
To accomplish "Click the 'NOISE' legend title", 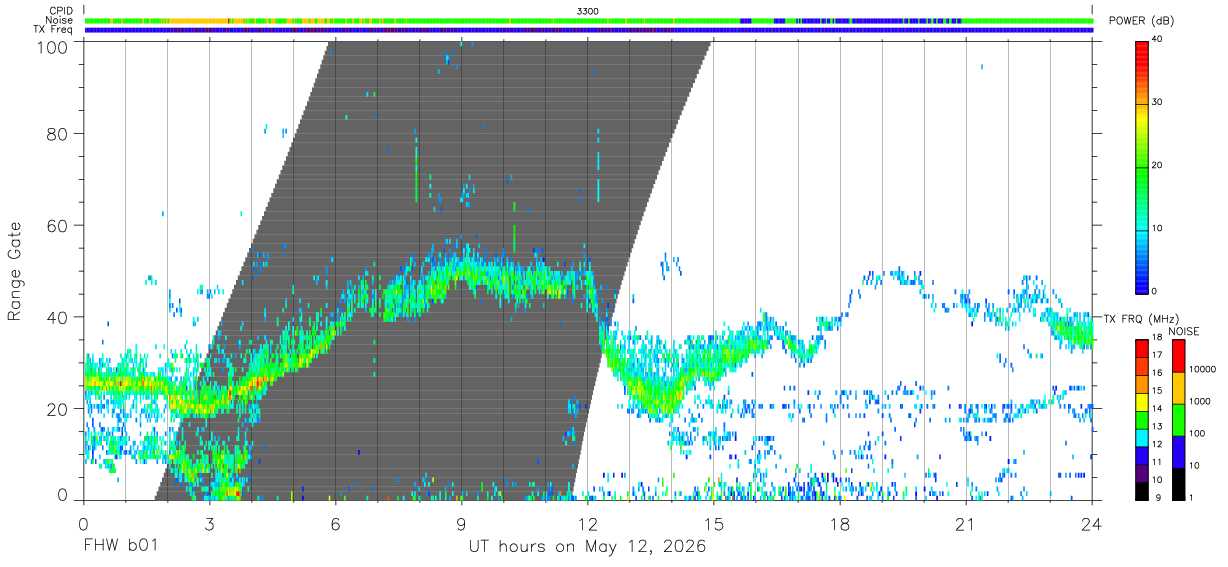I will tap(1183, 331).
